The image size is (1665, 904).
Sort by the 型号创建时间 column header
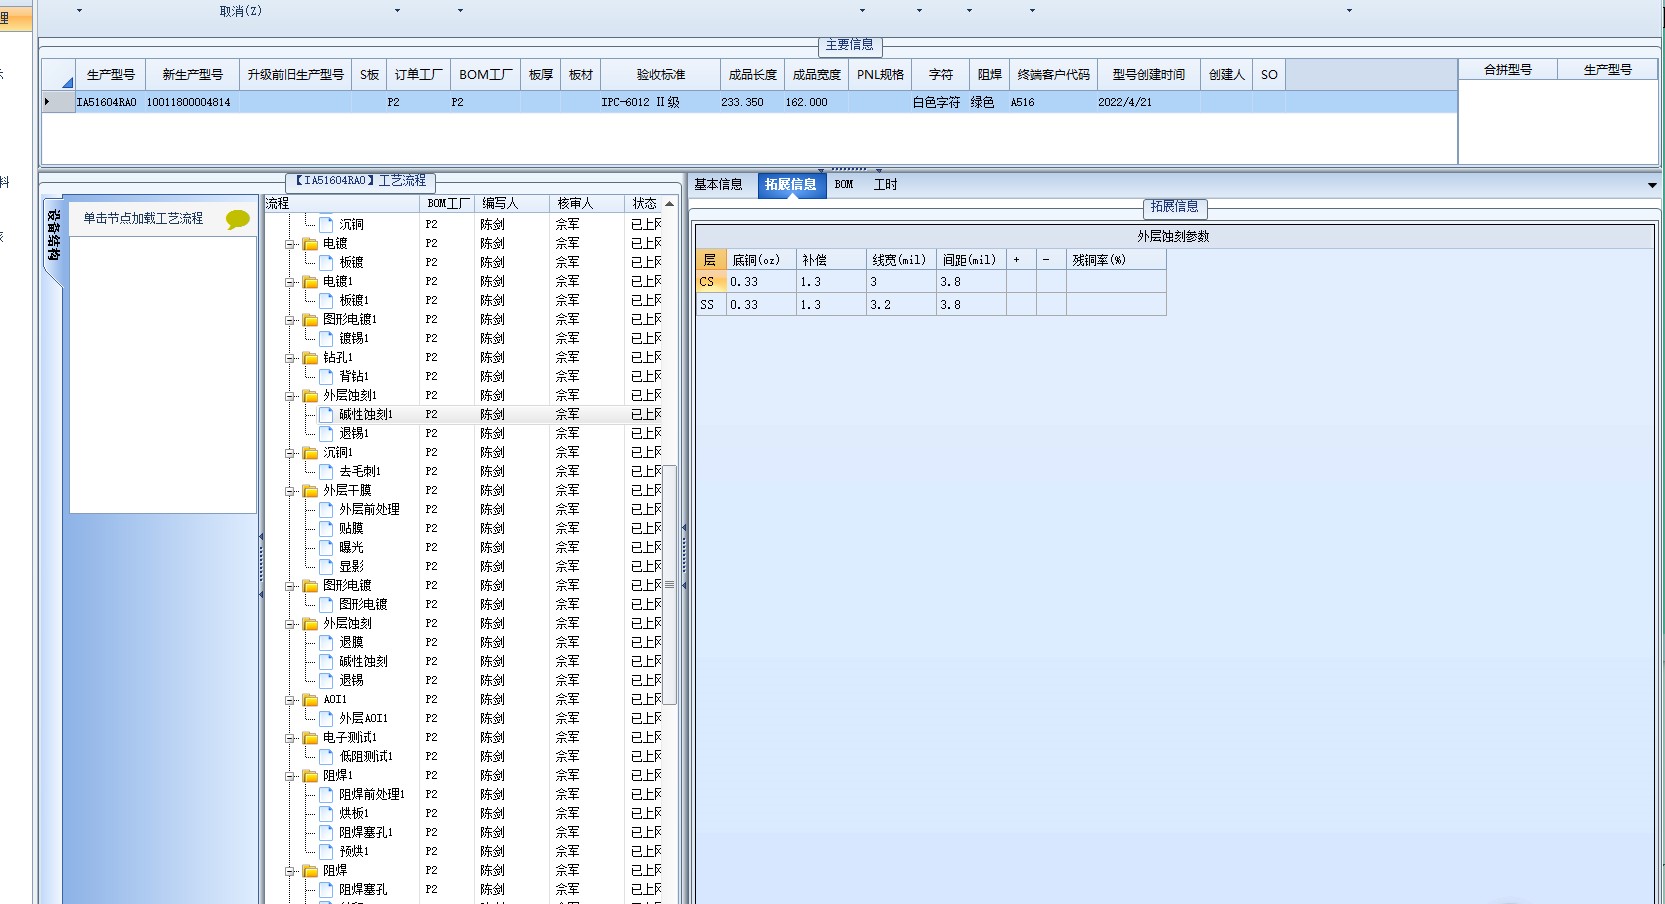(1148, 75)
